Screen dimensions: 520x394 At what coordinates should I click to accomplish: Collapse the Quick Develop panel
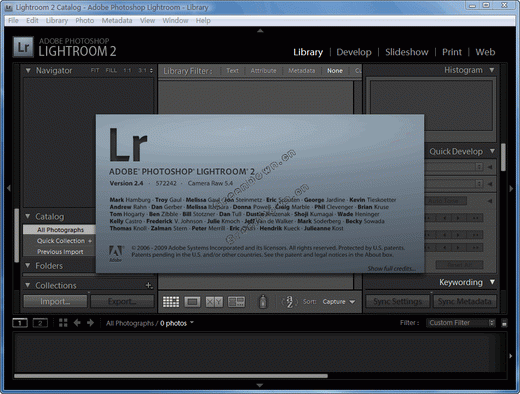pos(492,151)
